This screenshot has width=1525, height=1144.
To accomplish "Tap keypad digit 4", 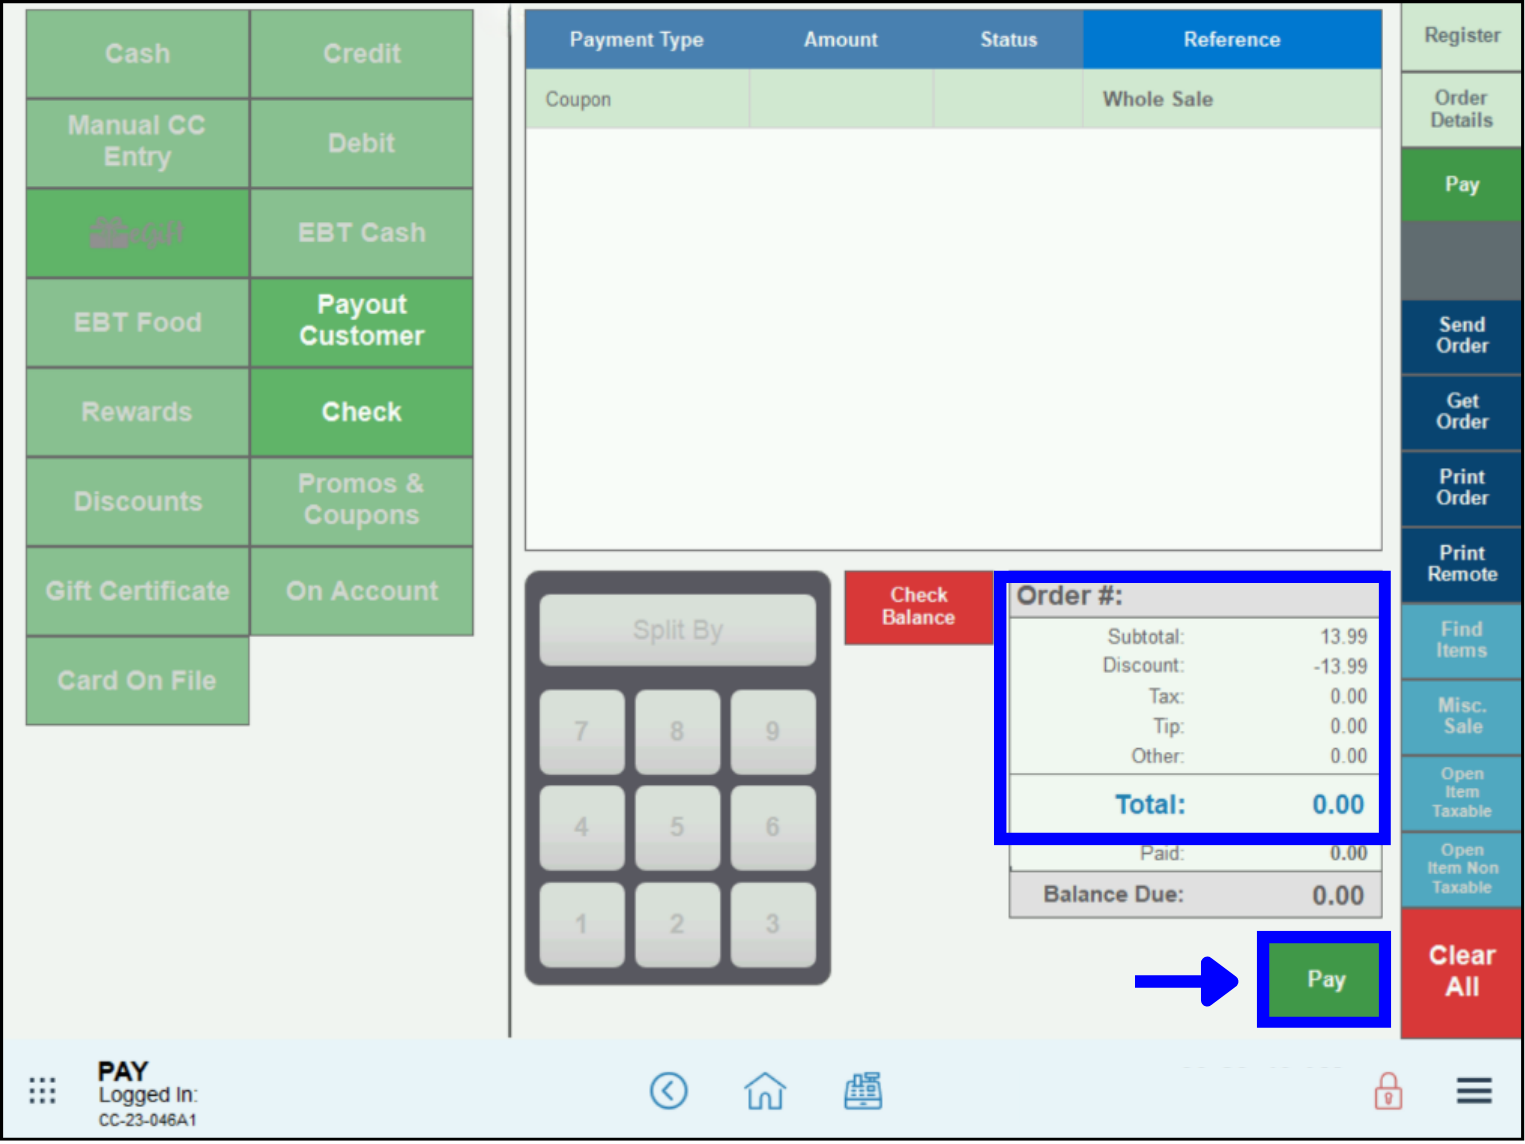I will (582, 827).
